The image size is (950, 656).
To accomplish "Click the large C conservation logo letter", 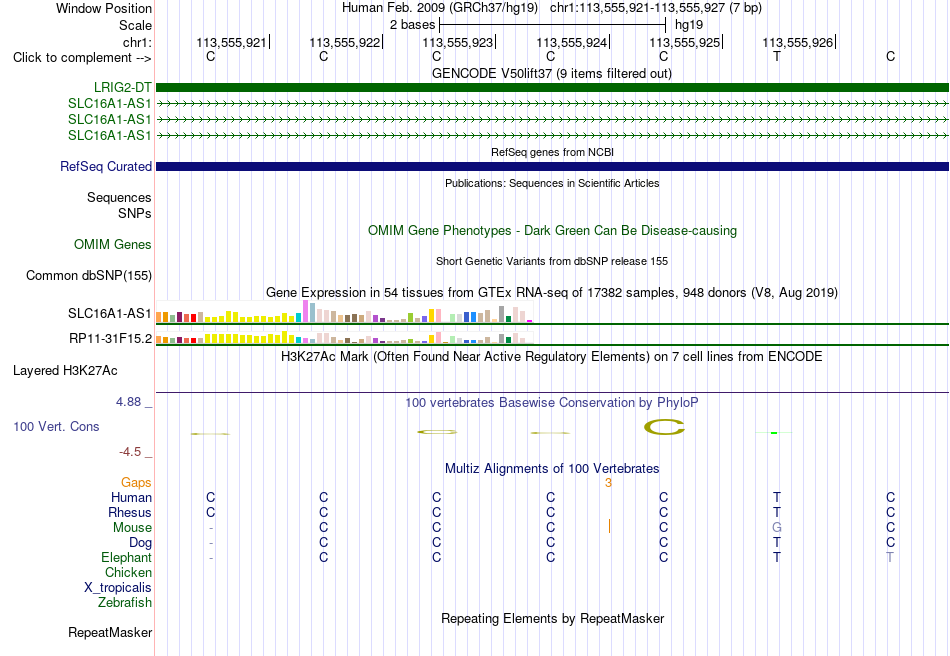I will (664, 427).
